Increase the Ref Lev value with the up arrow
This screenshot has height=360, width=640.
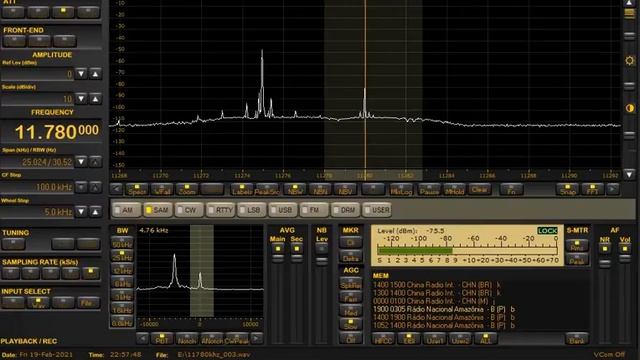pyautogui.click(x=95, y=74)
